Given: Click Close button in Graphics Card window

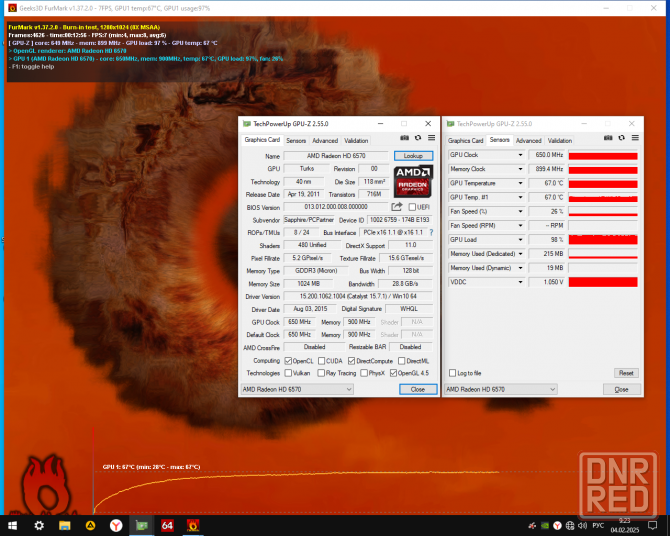Looking at the screenshot, I should click(x=418, y=389).
